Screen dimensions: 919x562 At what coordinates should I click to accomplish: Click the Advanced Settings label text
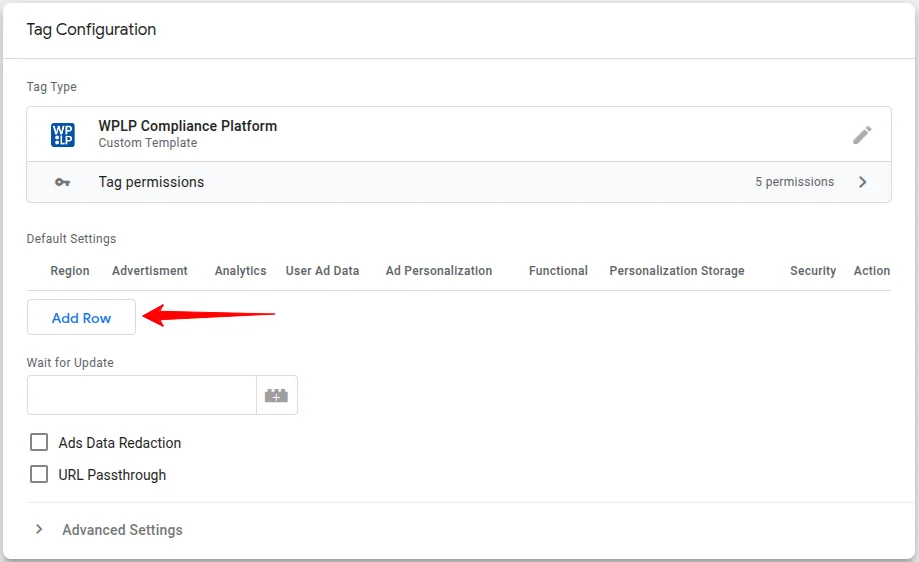click(122, 530)
